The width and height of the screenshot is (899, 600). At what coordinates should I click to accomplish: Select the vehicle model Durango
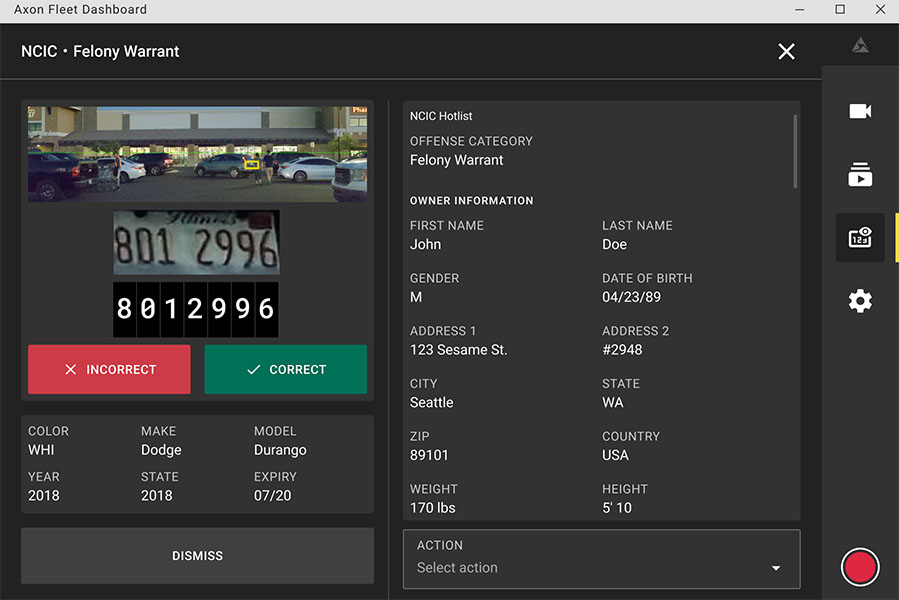click(x=280, y=450)
